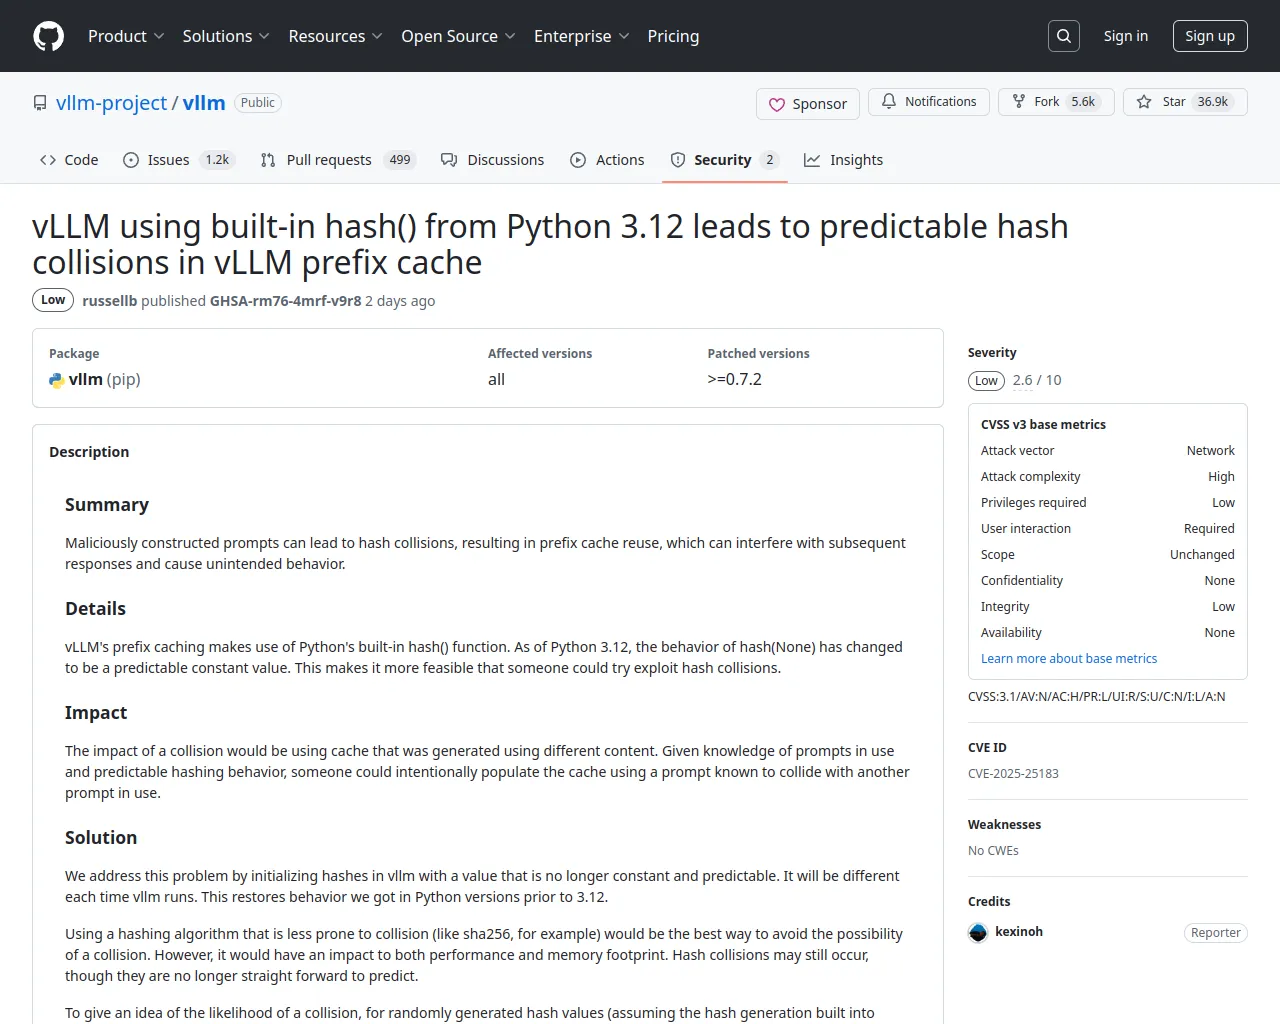Switch to the Discussions tab

click(x=493, y=160)
